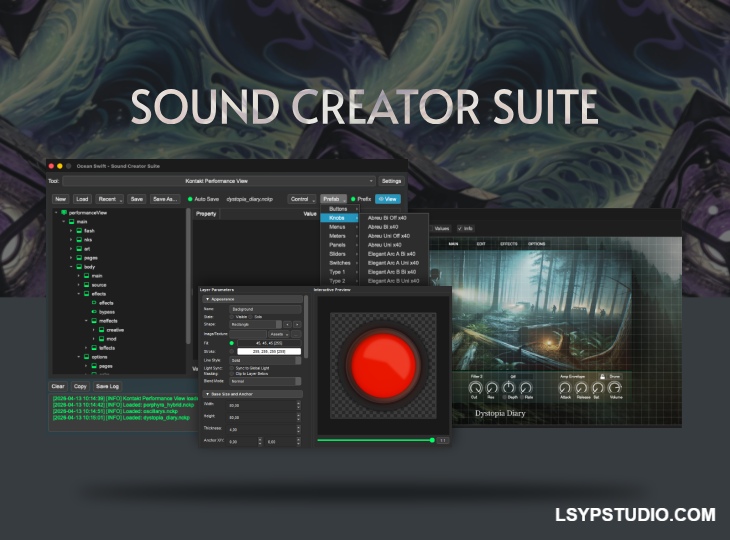Clear the log output
This screenshot has height=540, width=730.
tap(58, 386)
